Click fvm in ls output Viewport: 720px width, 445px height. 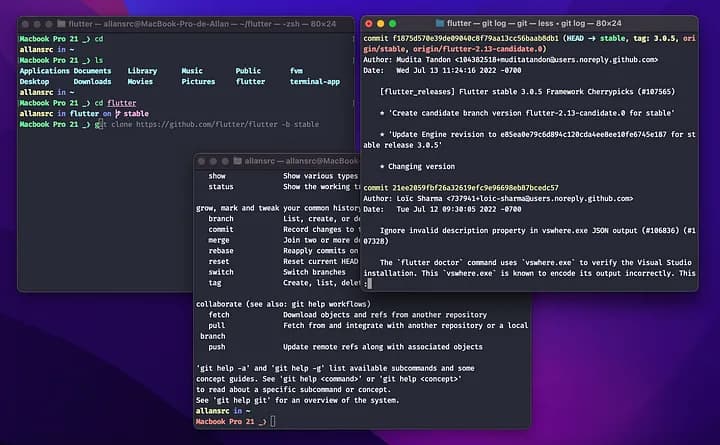[x=296, y=71]
